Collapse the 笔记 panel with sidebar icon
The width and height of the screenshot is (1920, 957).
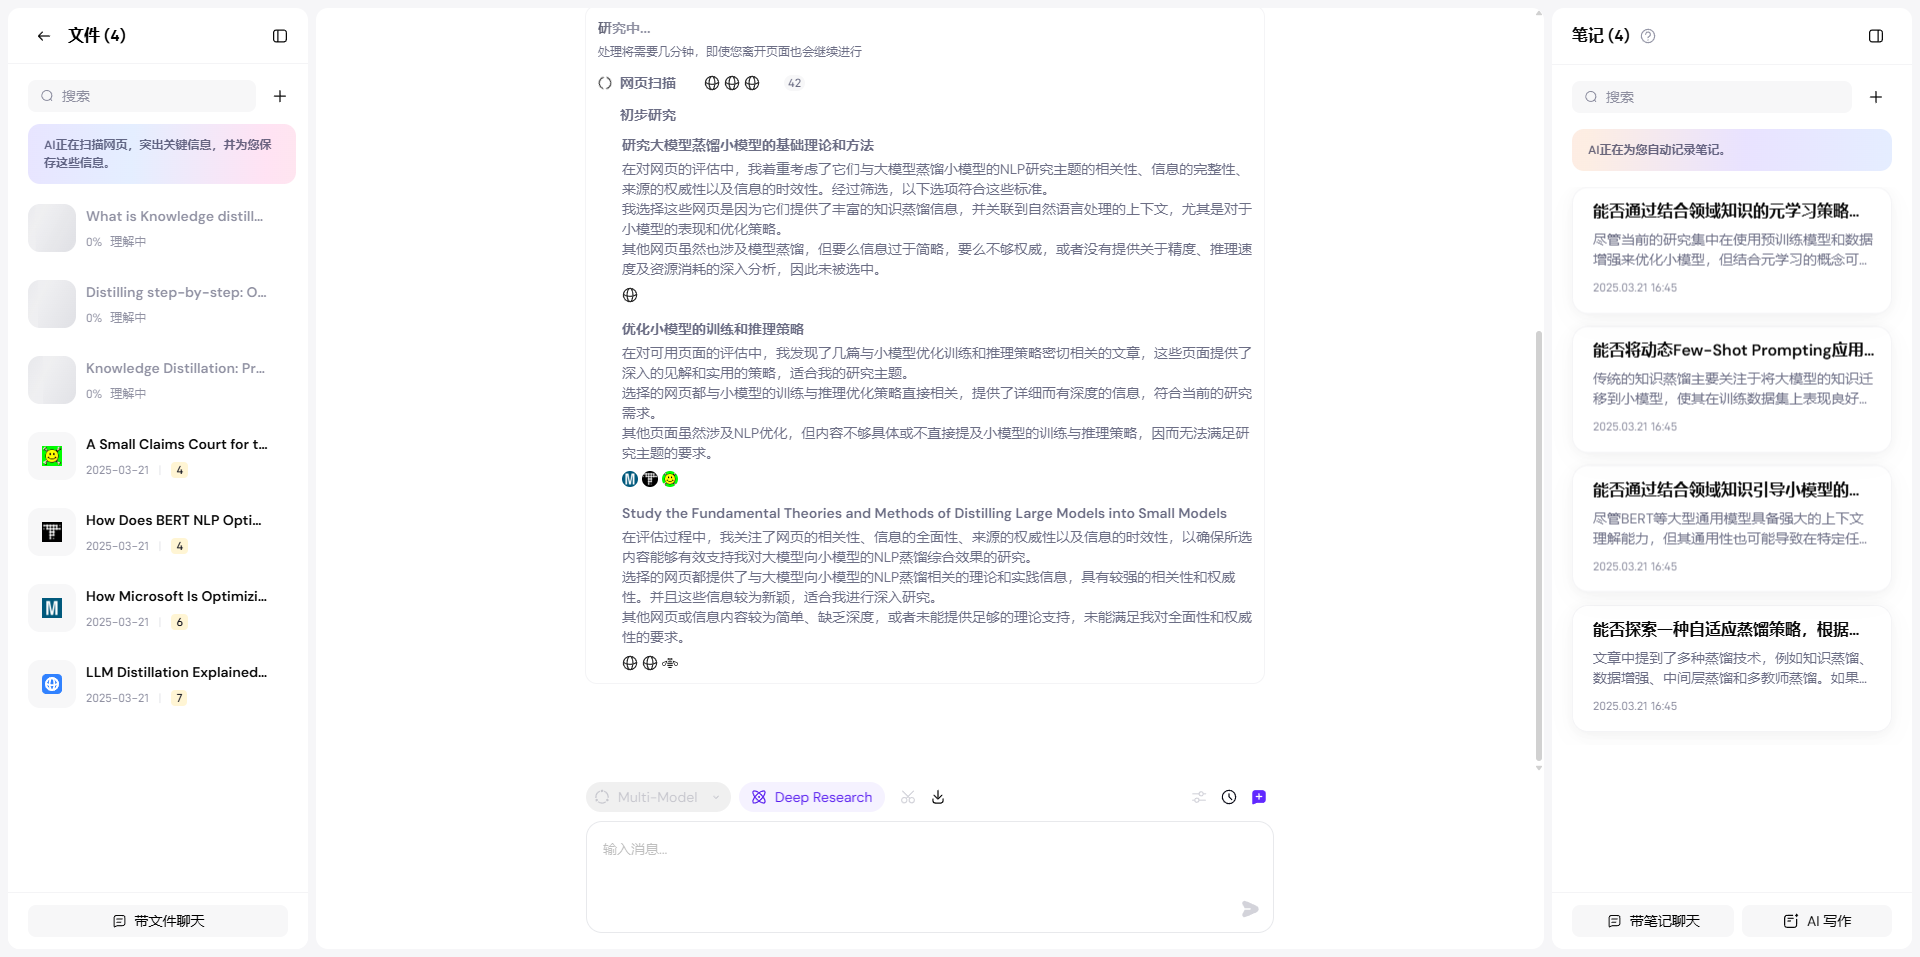click(x=1875, y=36)
